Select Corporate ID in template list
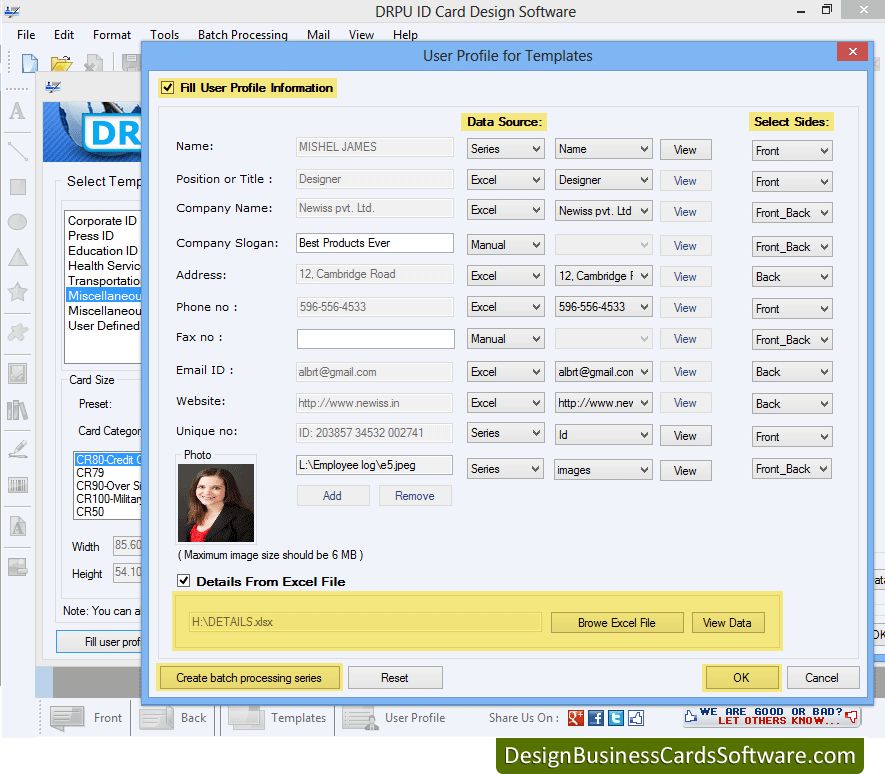 pyautogui.click(x=103, y=221)
